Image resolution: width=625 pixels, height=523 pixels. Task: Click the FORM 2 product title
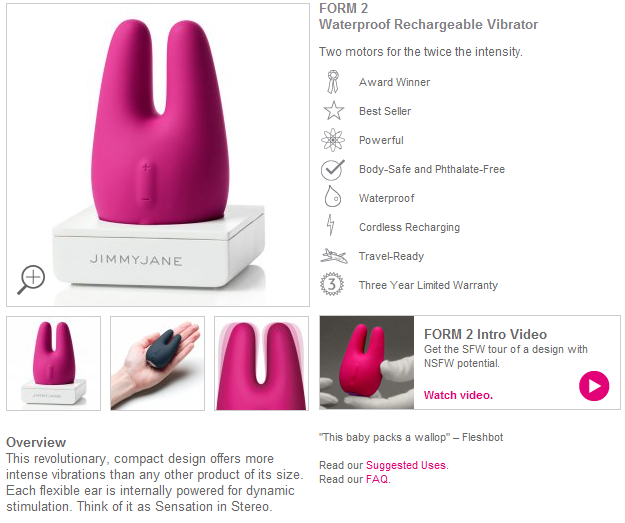coord(343,8)
